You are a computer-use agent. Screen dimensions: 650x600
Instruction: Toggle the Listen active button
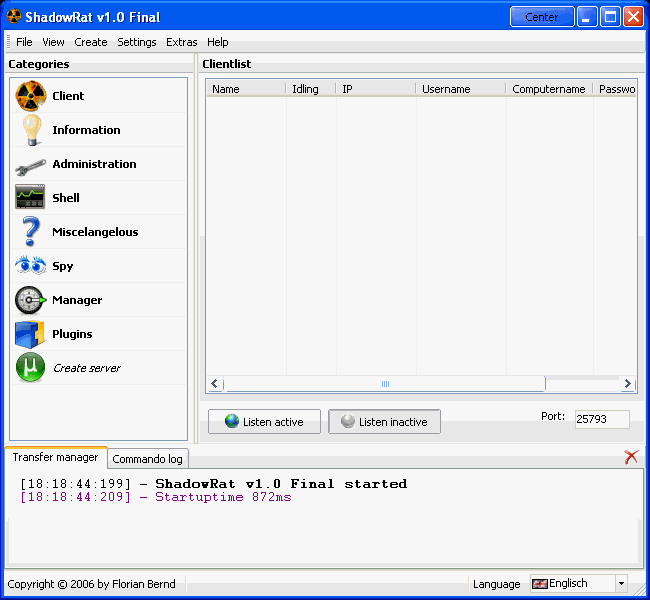pyautogui.click(x=264, y=422)
